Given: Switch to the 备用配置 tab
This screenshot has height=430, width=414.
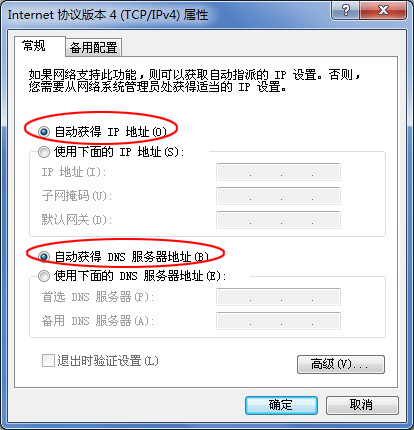Looking at the screenshot, I should pyautogui.click(x=93, y=47).
